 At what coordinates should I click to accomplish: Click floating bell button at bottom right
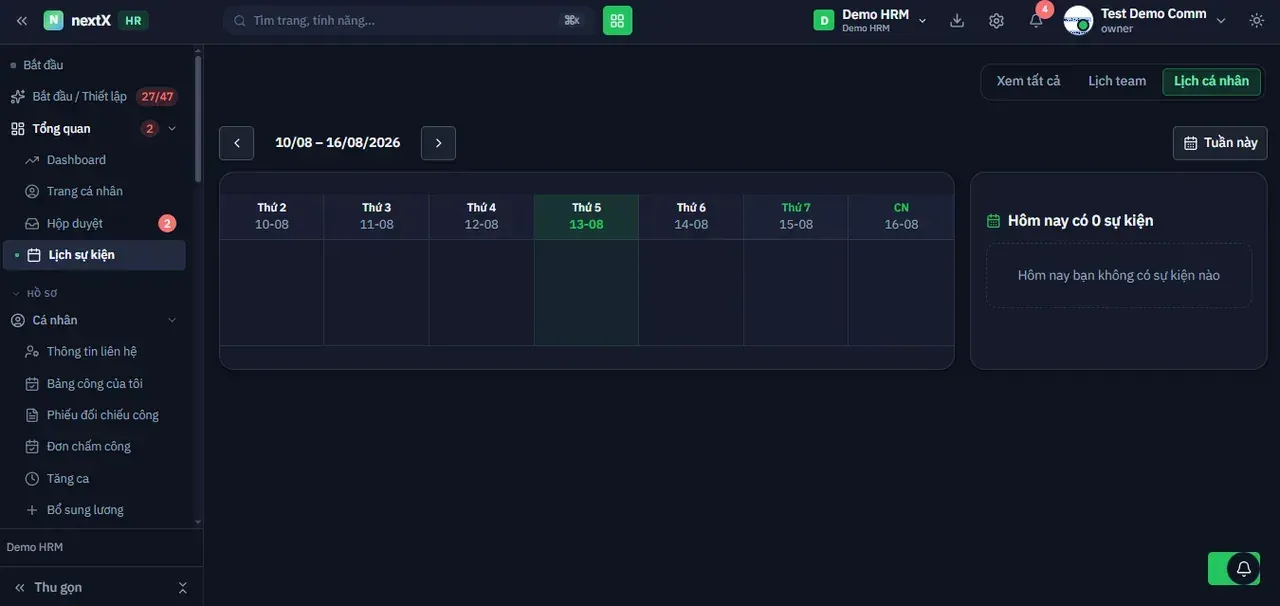tap(1243, 568)
